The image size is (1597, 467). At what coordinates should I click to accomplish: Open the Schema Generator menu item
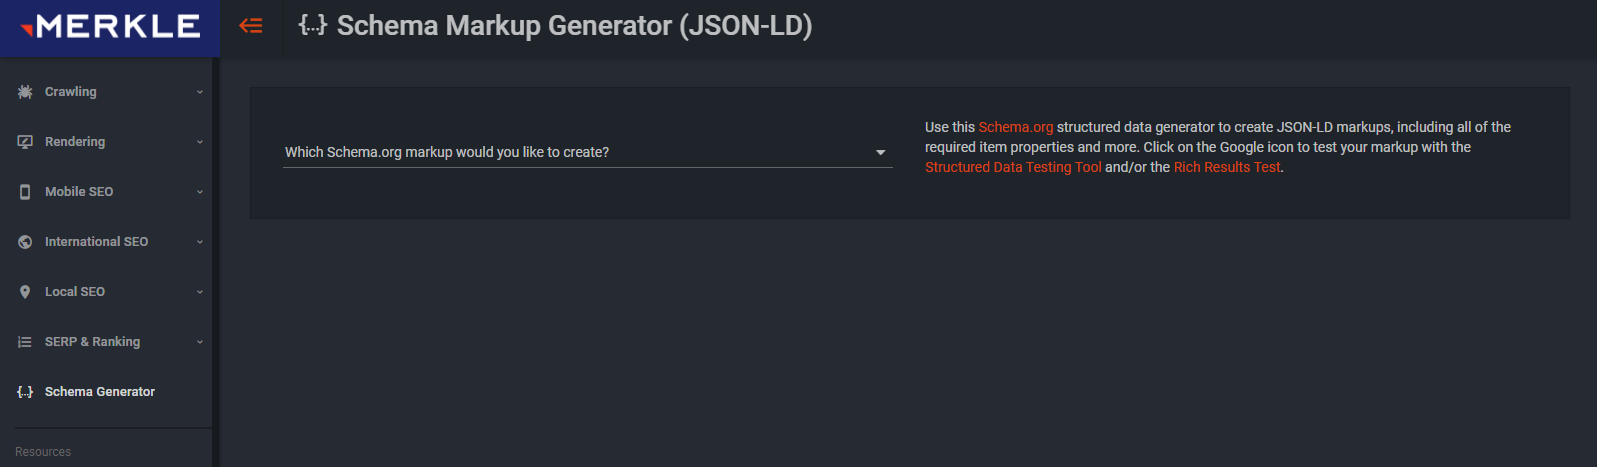tap(100, 392)
